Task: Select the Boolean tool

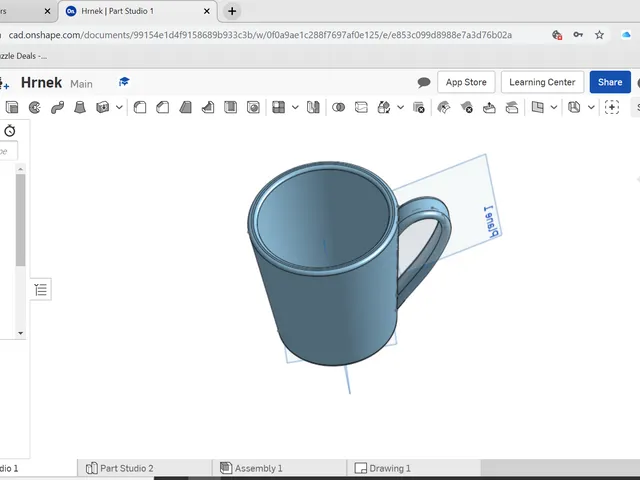Action: [338, 107]
